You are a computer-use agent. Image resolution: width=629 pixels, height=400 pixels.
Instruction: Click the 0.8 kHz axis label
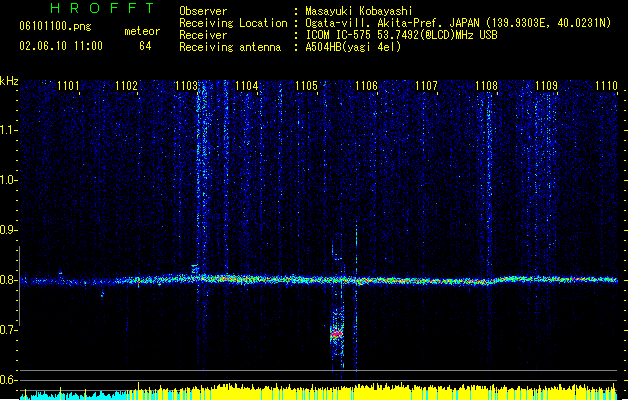[x=8, y=280]
